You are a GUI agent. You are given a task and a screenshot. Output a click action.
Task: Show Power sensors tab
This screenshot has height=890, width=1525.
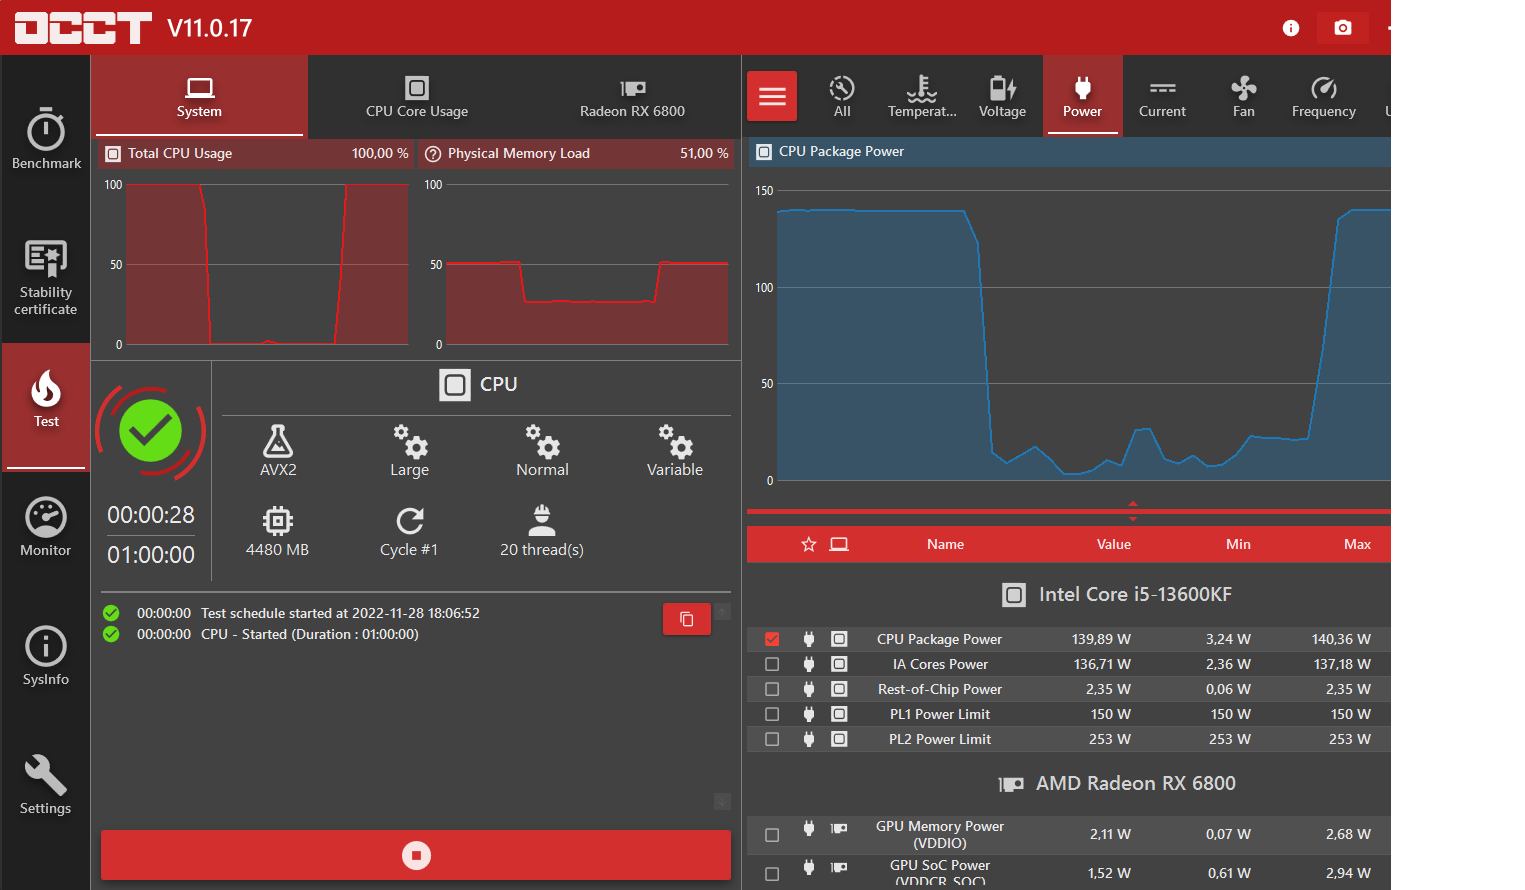coord(1083,97)
